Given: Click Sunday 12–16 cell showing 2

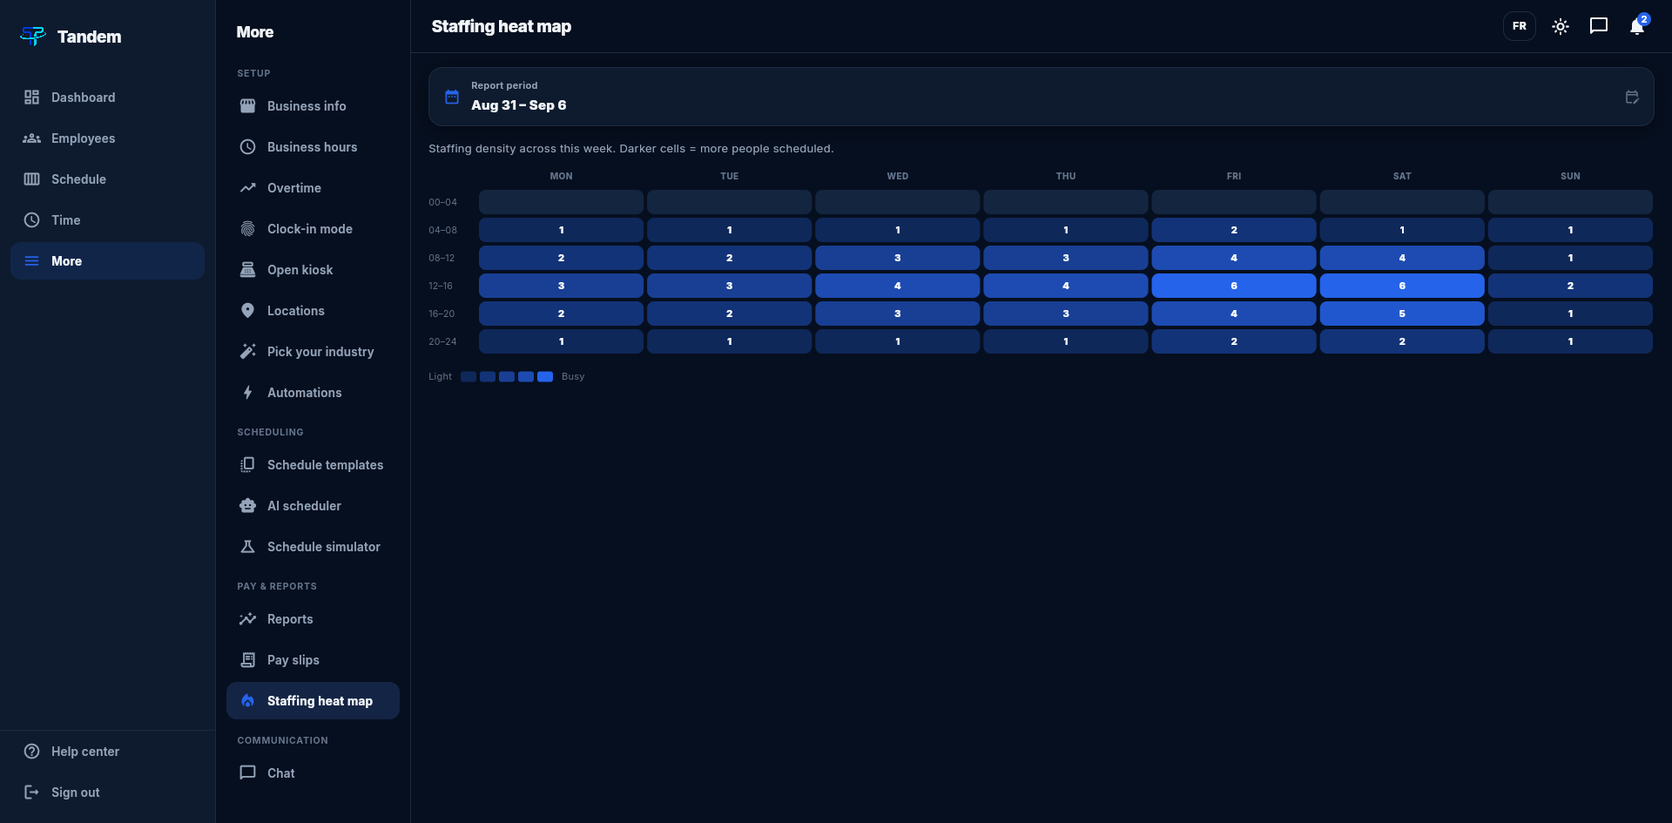Looking at the screenshot, I should point(1570,286).
